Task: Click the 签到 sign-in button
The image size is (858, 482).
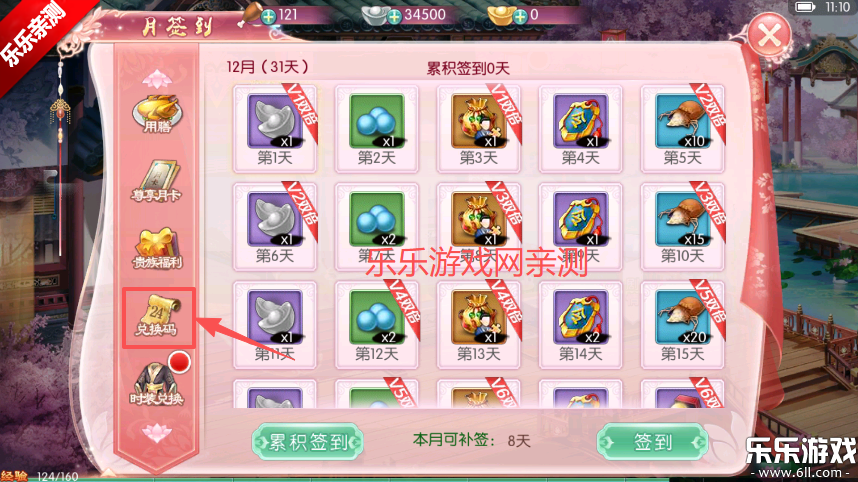Action: point(653,442)
